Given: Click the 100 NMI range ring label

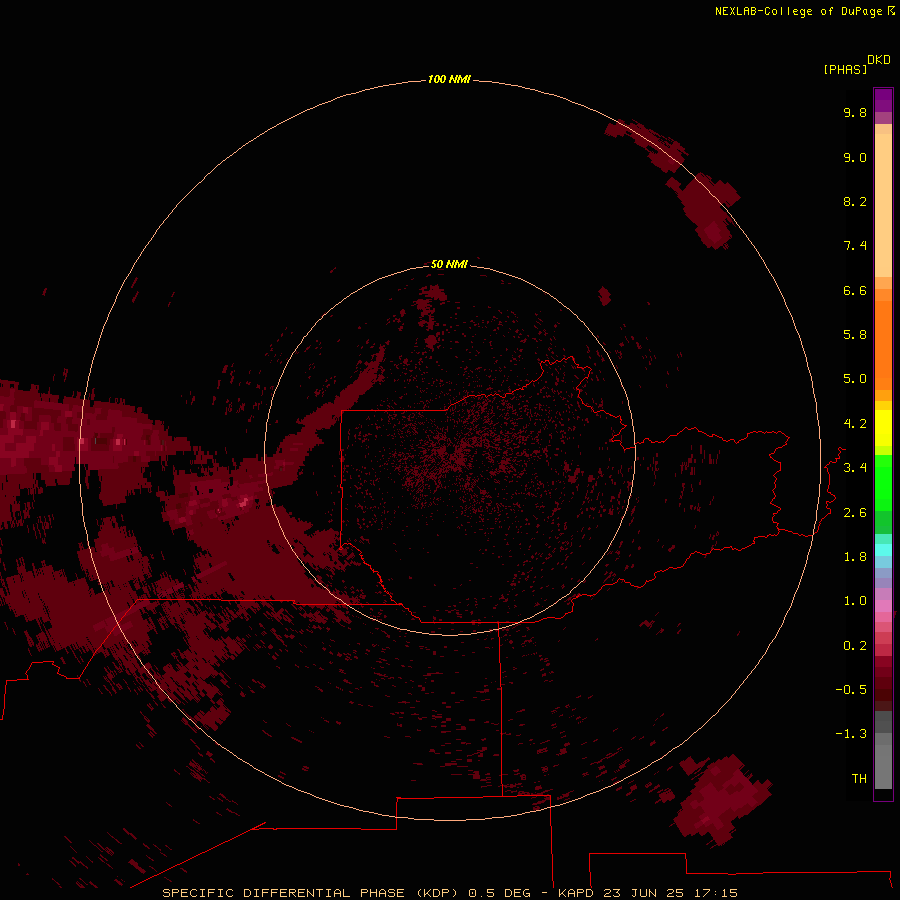Looking at the screenshot, I should click(x=449, y=79).
